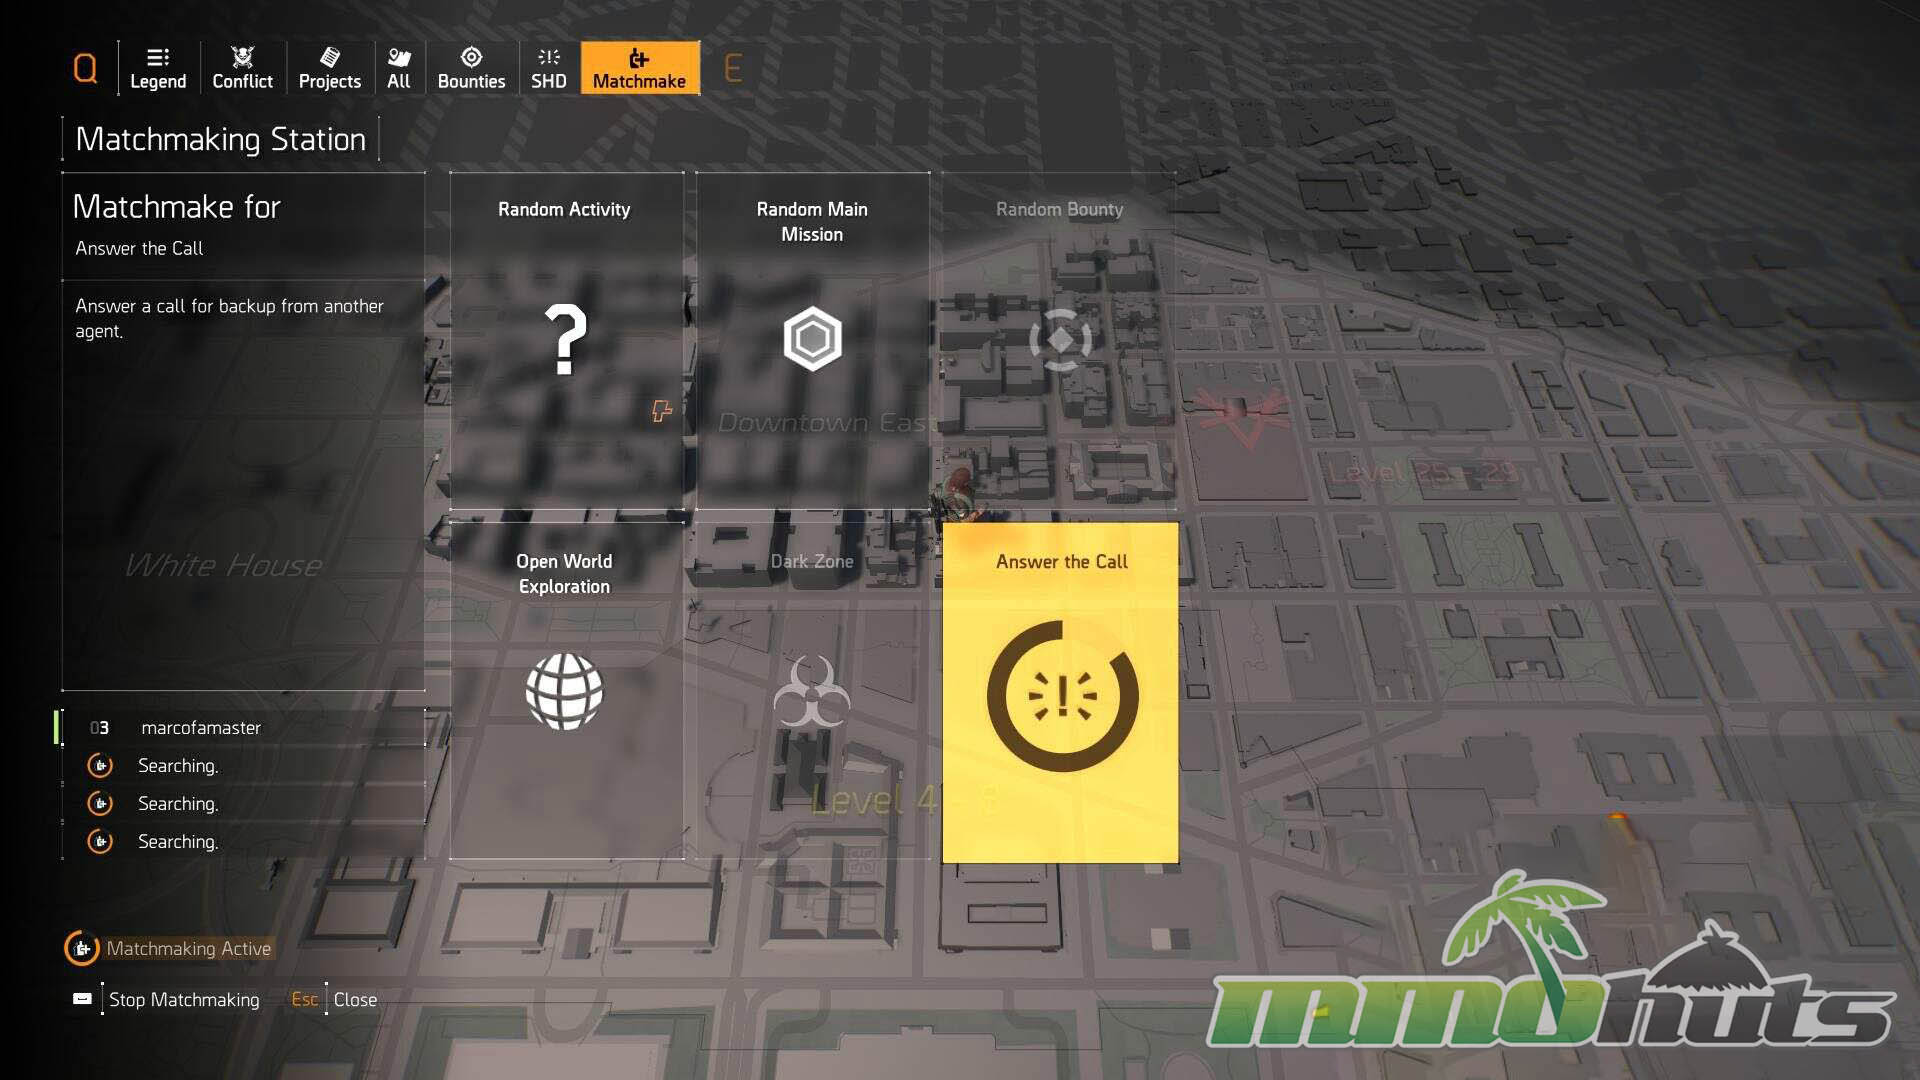The image size is (1920, 1080).
Task: Click the yellow Answer the Call tile title
Action: [1061, 562]
